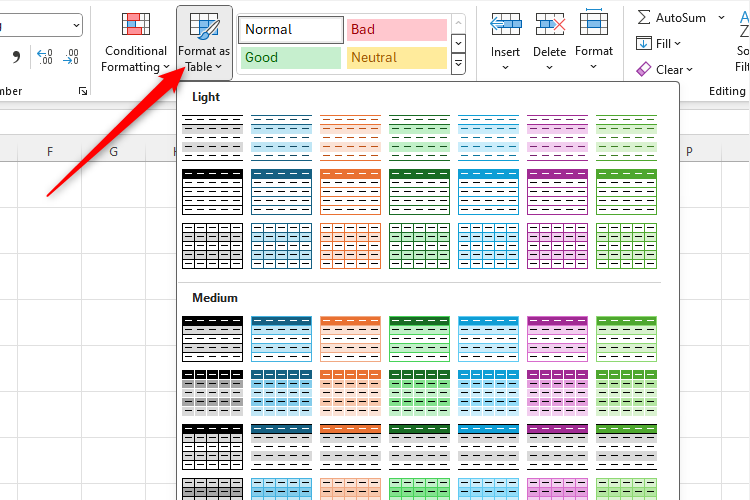
Task: Select first-row Medium purple table style
Action: tap(557, 339)
